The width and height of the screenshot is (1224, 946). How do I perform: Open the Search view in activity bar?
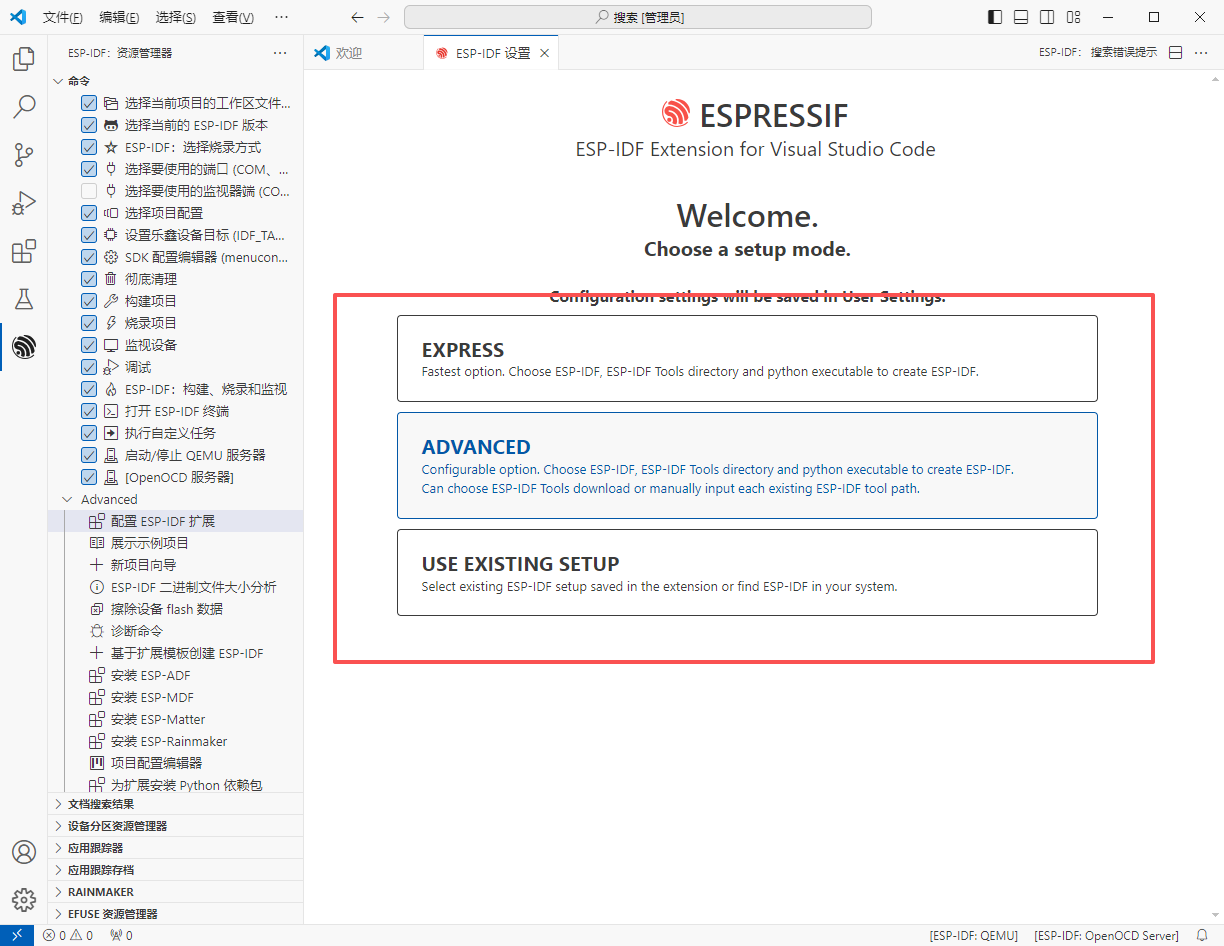[23, 107]
